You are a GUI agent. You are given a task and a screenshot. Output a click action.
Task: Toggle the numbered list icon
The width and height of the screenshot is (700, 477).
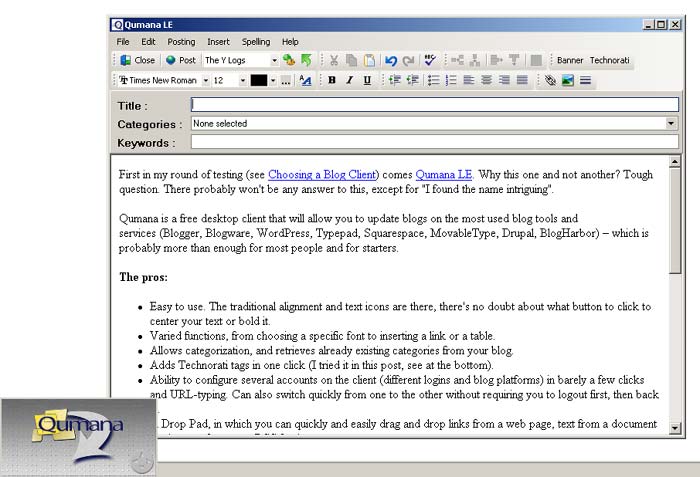(451, 80)
